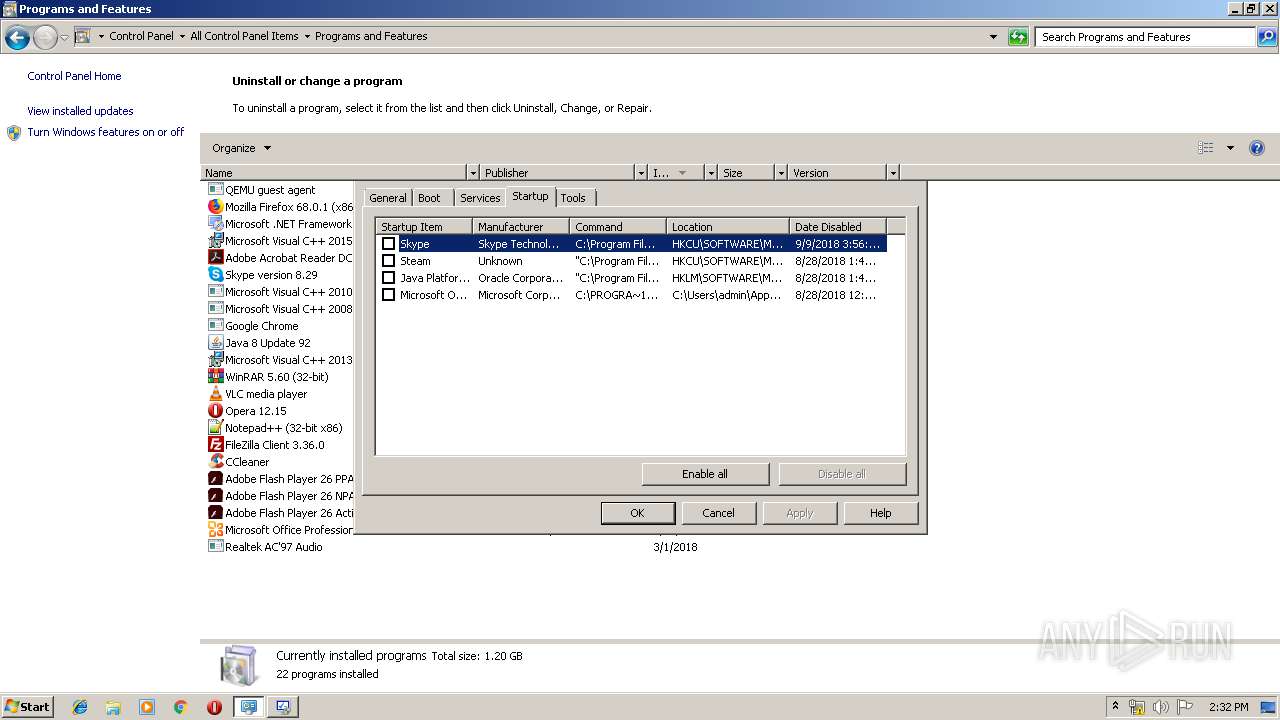Image resolution: width=1280 pixels, height=720 pixels.
Task: Sort by Date Disabled column header
Action: click(837, 227)
